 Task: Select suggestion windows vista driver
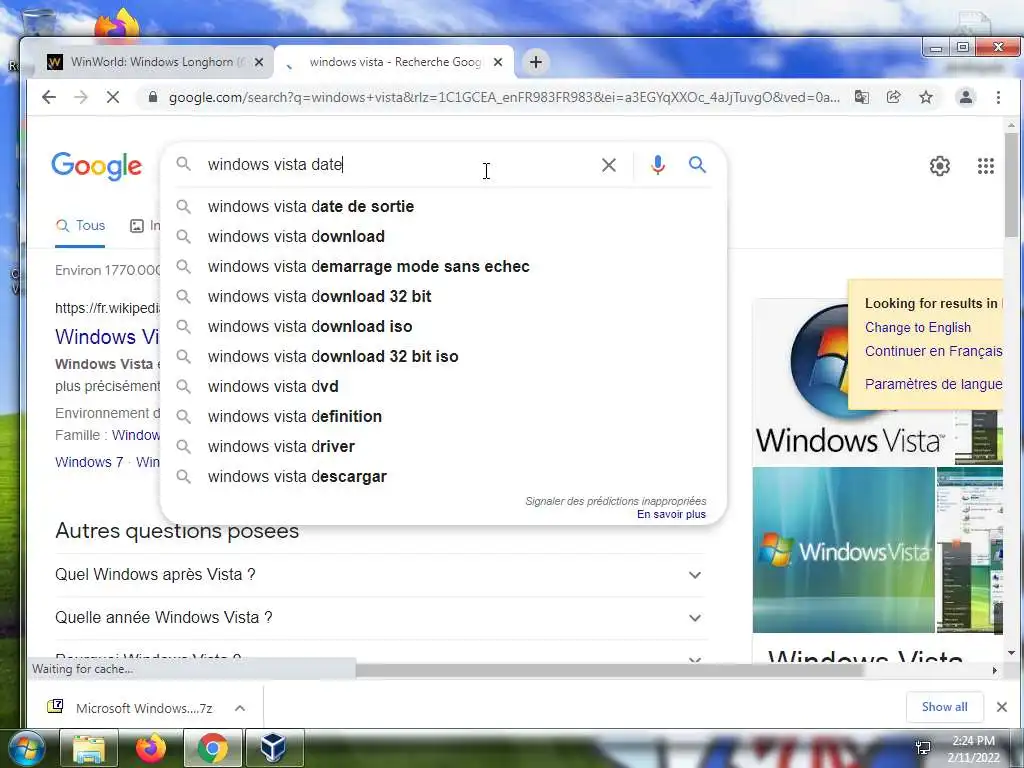pyautogui.click(x=443, y=447)
